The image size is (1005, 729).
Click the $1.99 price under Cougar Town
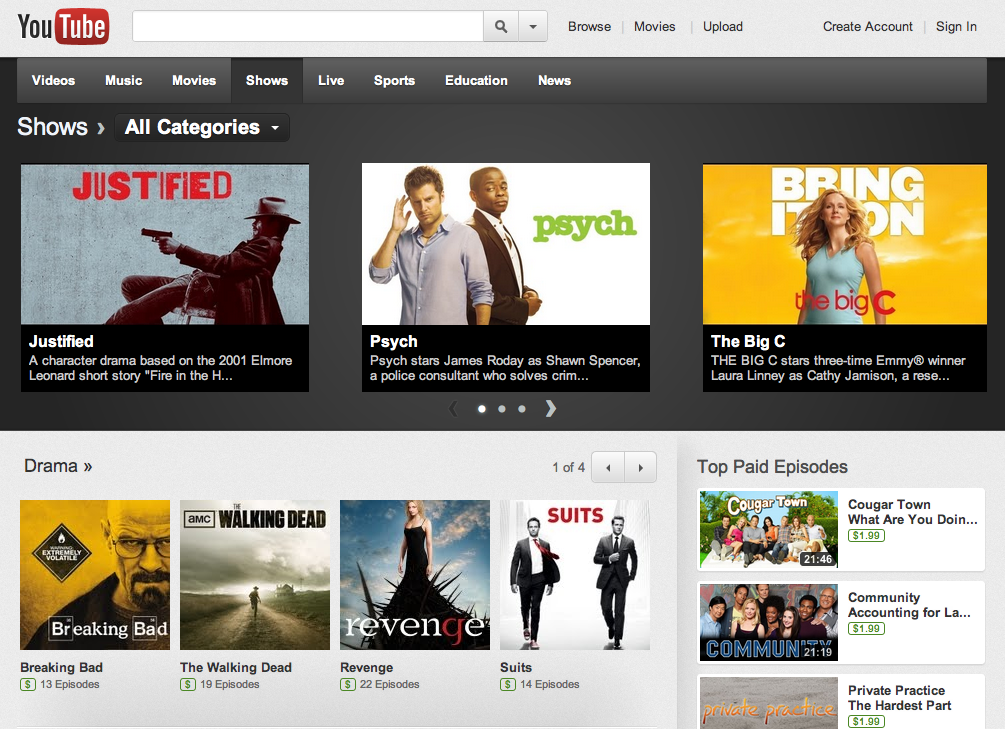click(x=866, y=535)
